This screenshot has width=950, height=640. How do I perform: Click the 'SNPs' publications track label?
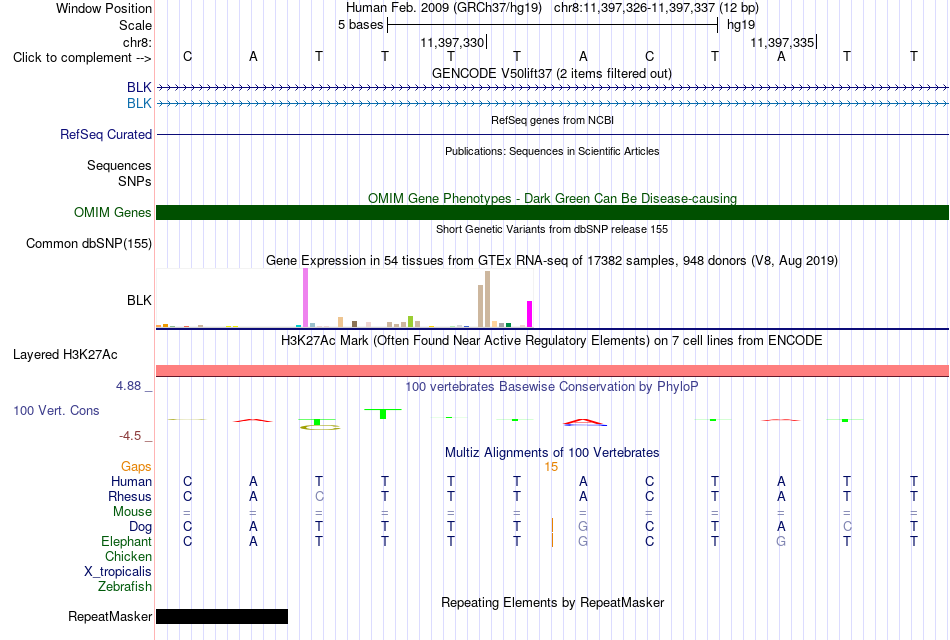click(135, 181)
